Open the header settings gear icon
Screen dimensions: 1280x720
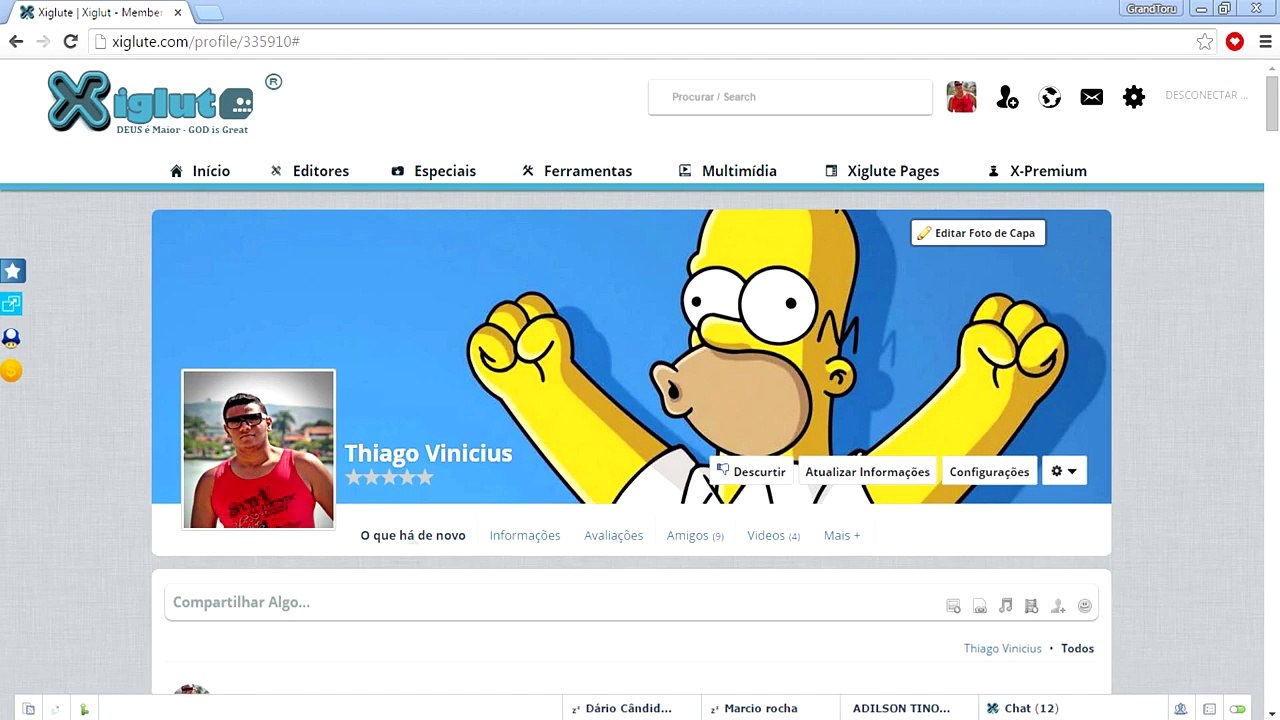point(1134,97)
